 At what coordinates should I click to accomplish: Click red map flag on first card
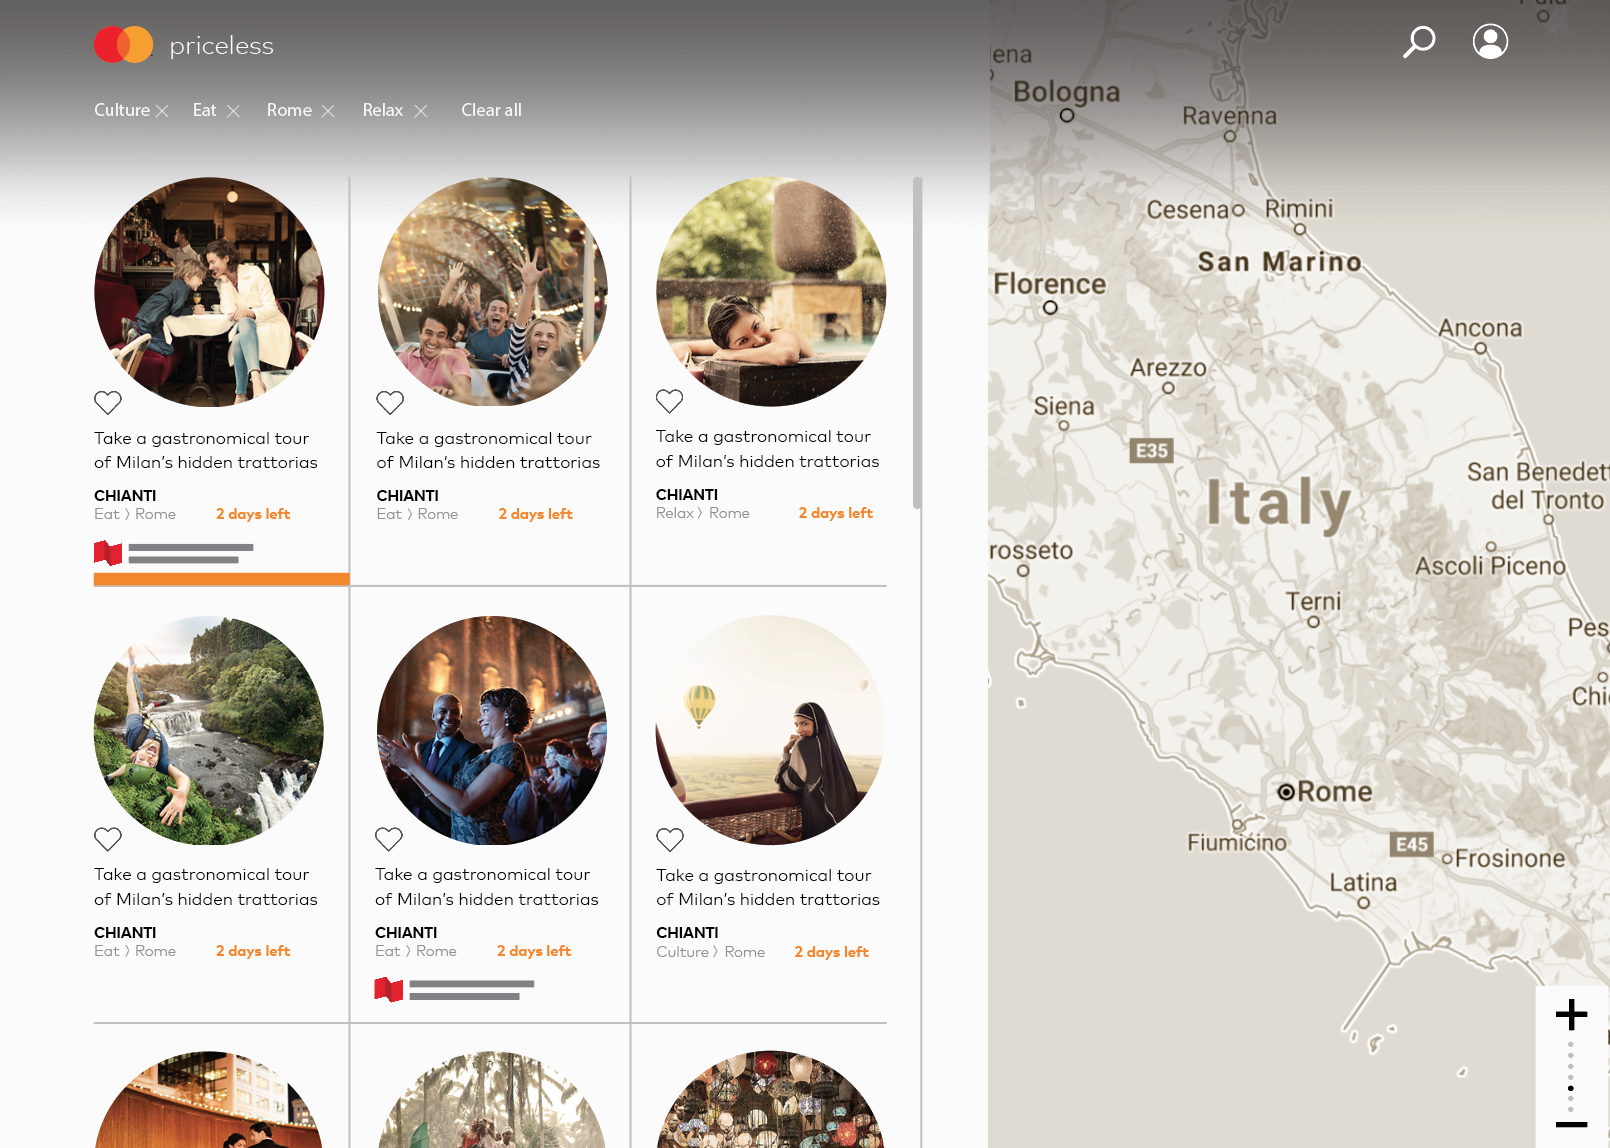pos(108,553)
